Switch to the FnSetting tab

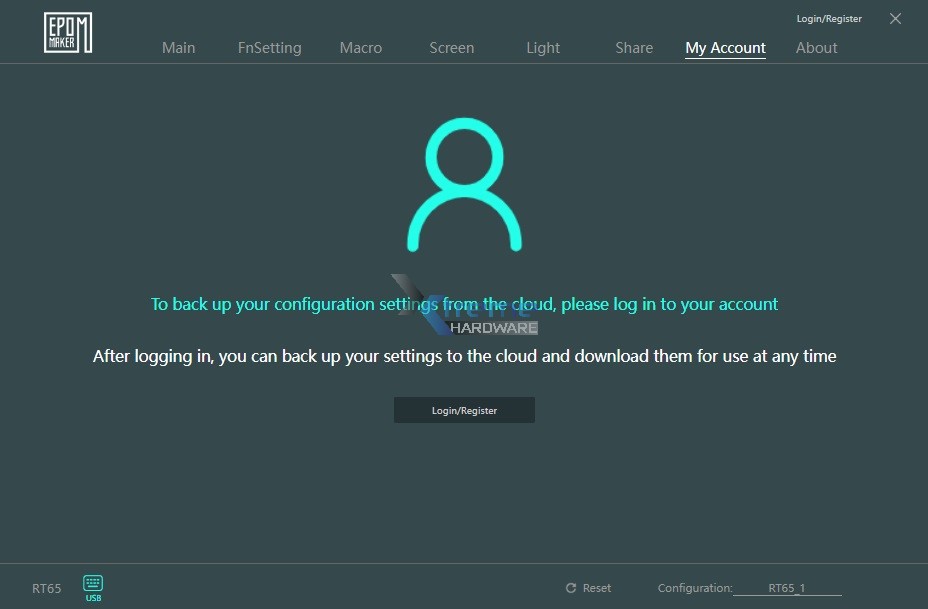pyautogui.click(x=269, y=48)
